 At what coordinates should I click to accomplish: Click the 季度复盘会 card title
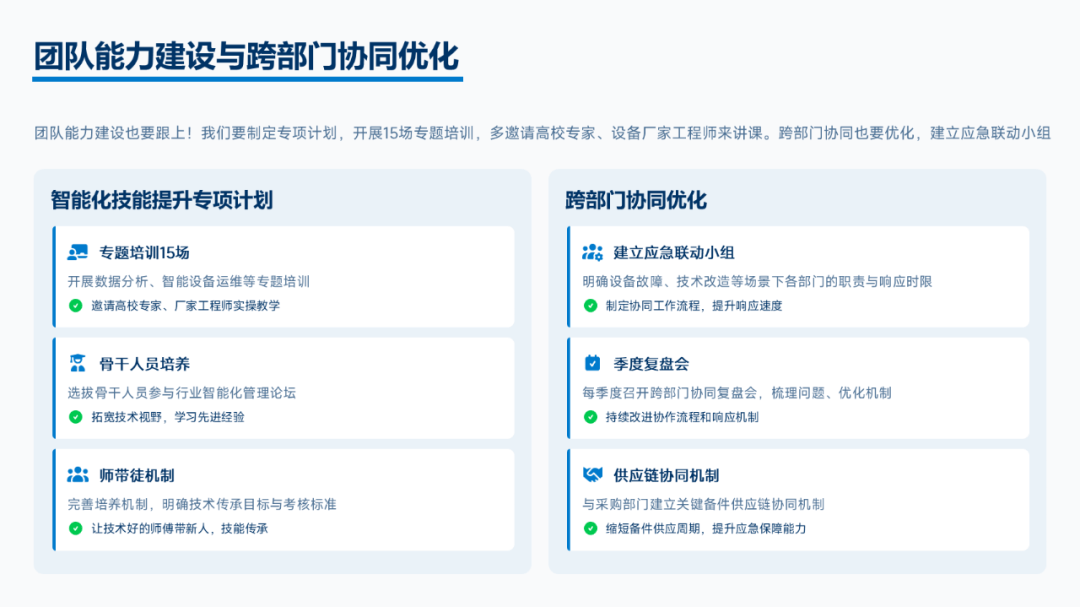tap(651, 364)
